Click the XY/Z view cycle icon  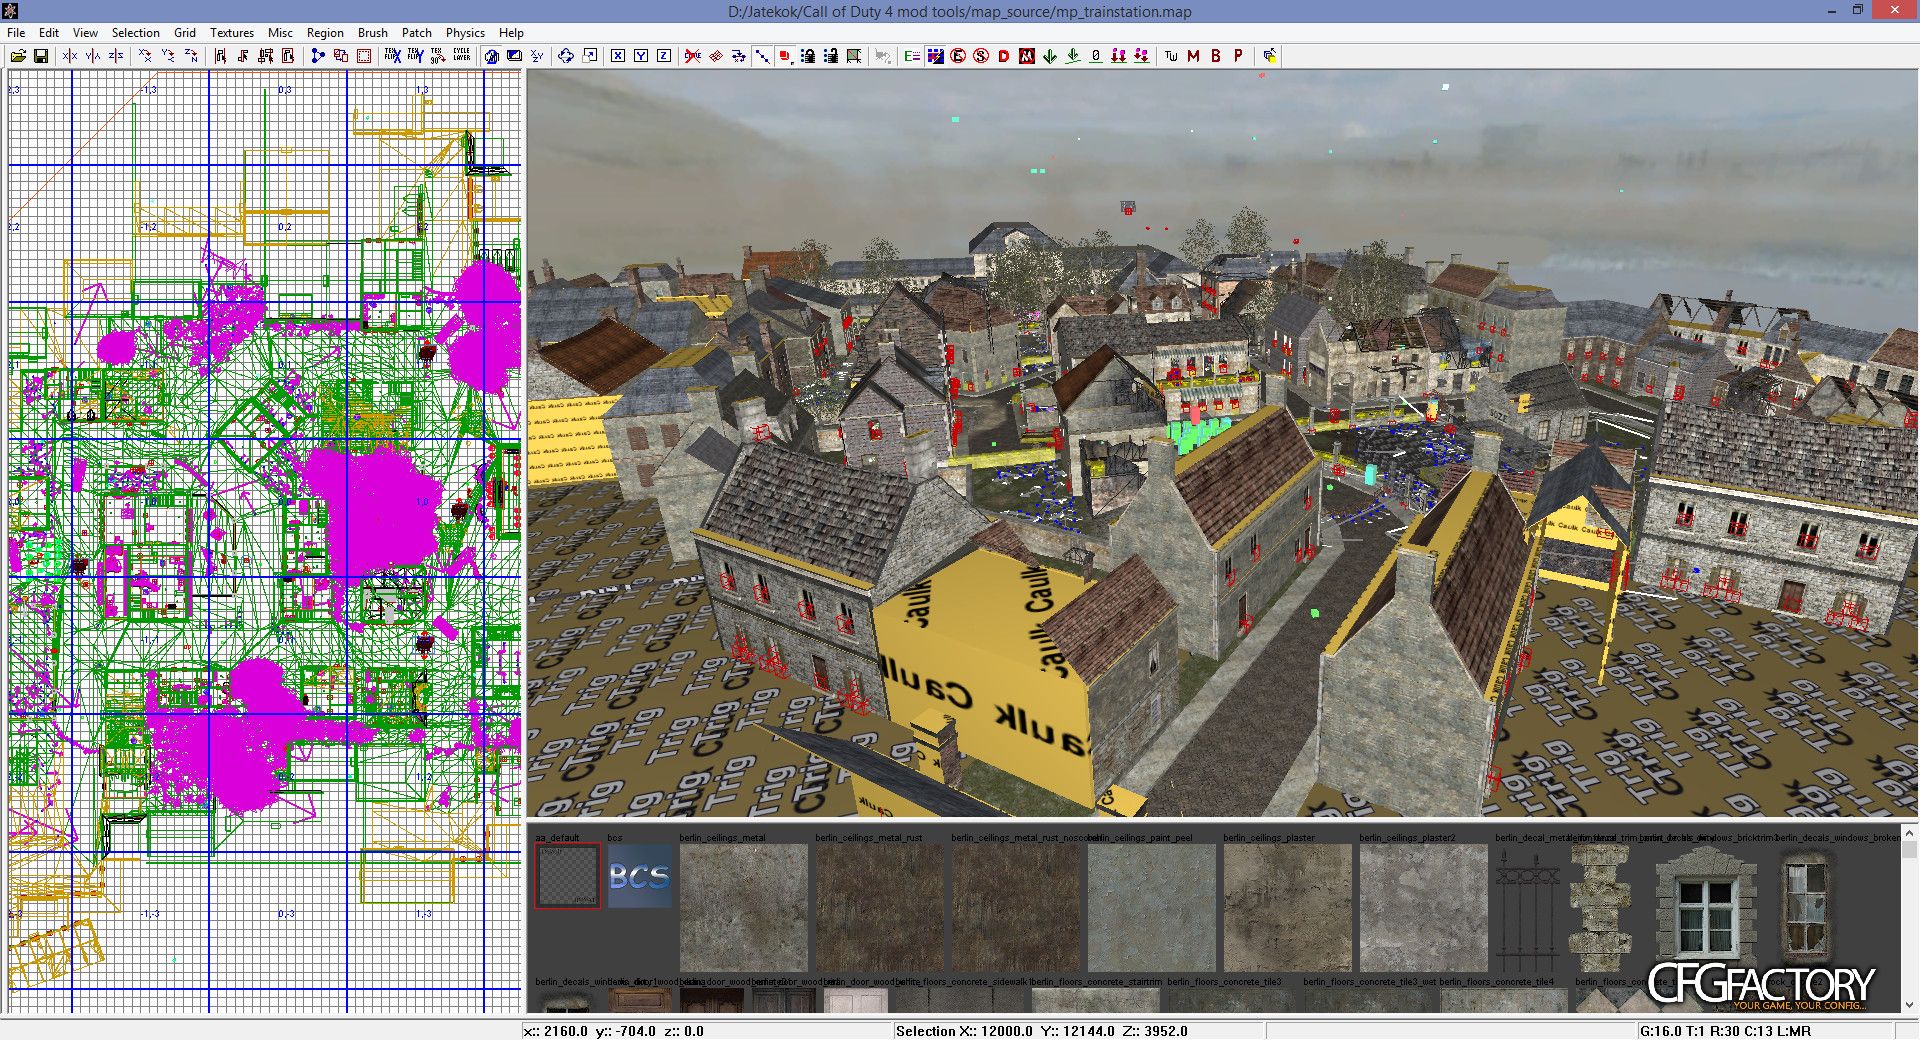(537, 56)
